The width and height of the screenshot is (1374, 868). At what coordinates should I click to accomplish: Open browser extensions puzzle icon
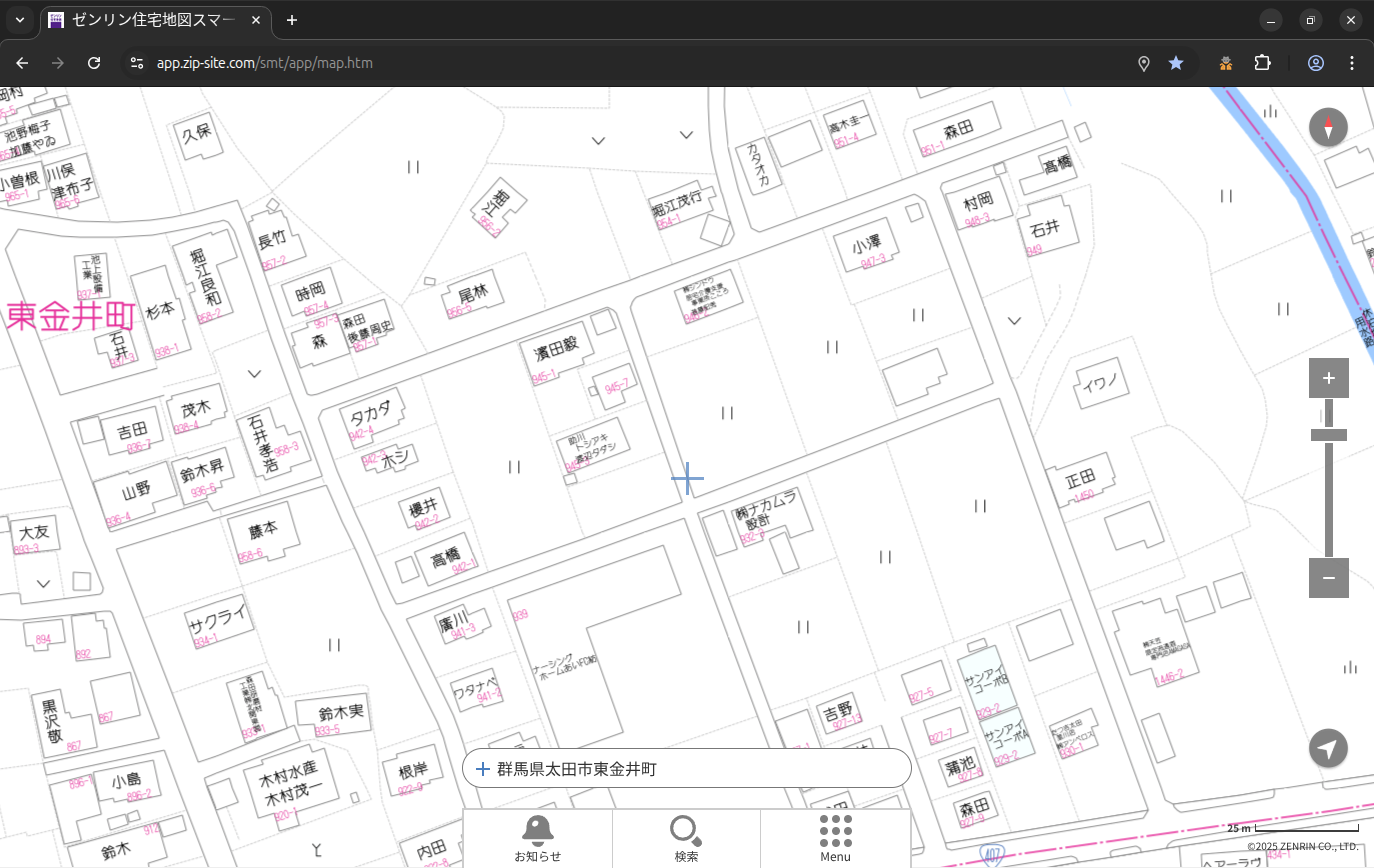1262,63
